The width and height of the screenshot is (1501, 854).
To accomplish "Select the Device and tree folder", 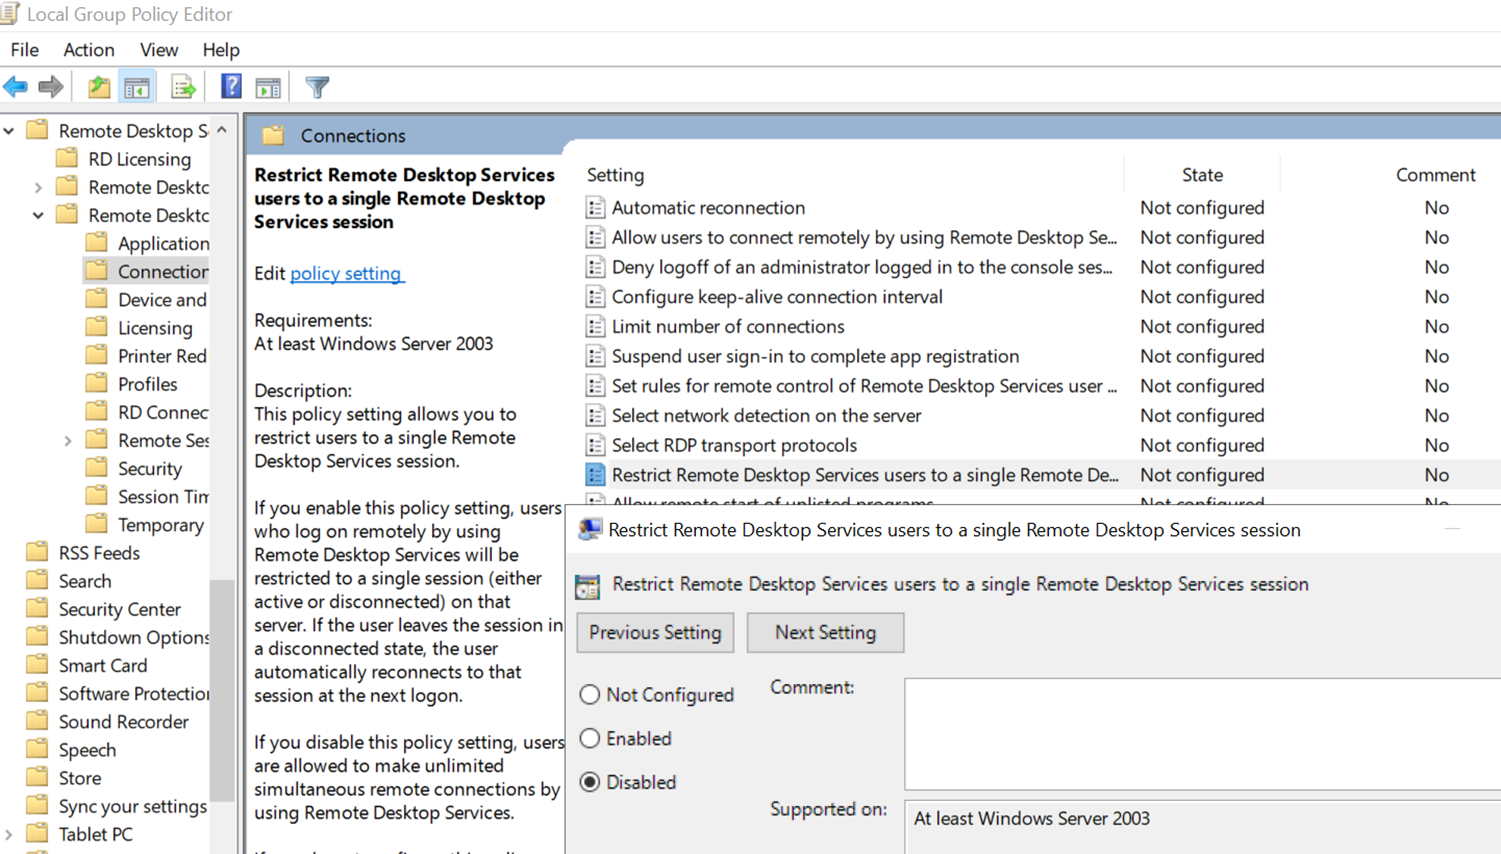I will click(162, 299).
